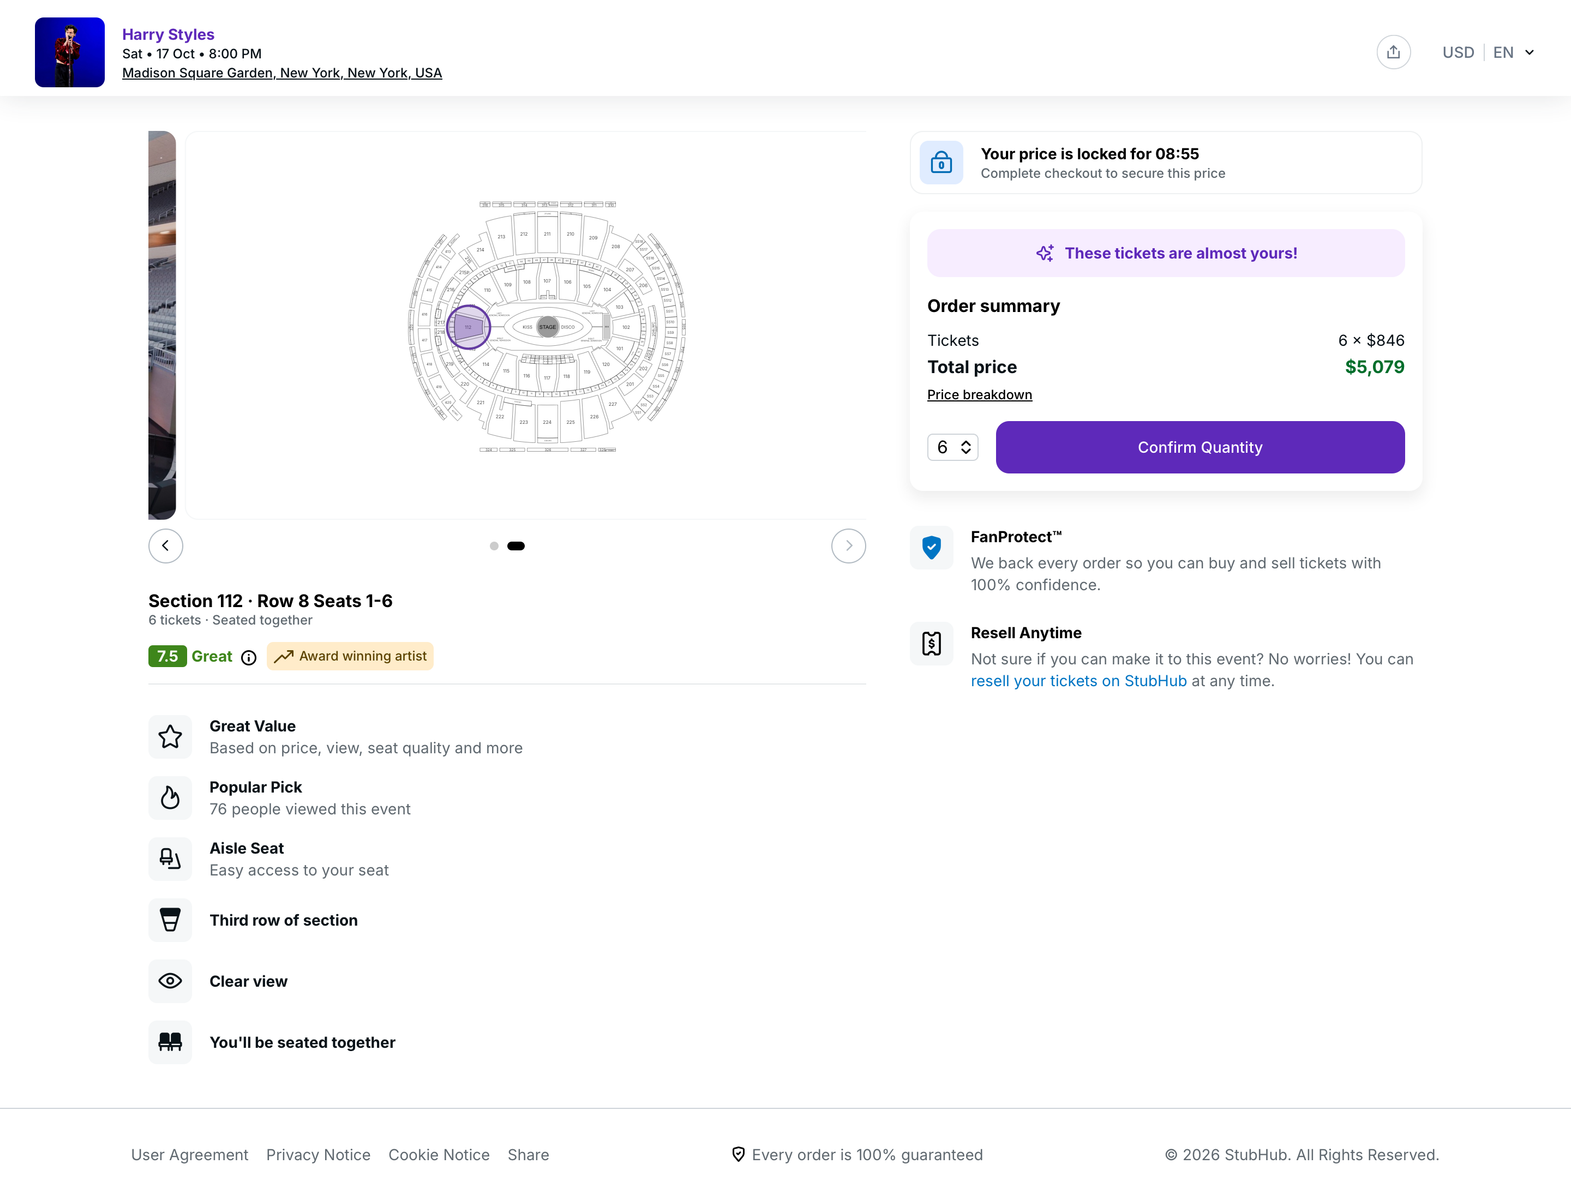This screenshot has height=1200, width=1571.
Task: Click the USD currency label
Action: pyautogui.click(x=1458, y=53)
